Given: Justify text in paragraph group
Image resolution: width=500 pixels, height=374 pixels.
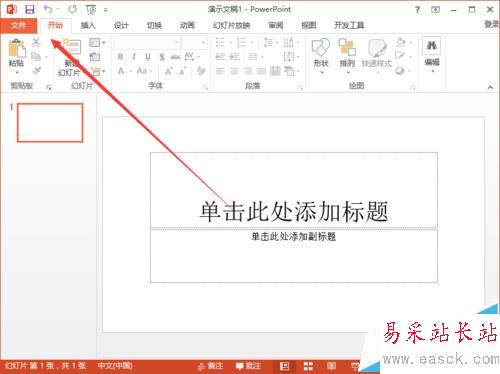Looking at the screenshot, I should click(261, 71).
